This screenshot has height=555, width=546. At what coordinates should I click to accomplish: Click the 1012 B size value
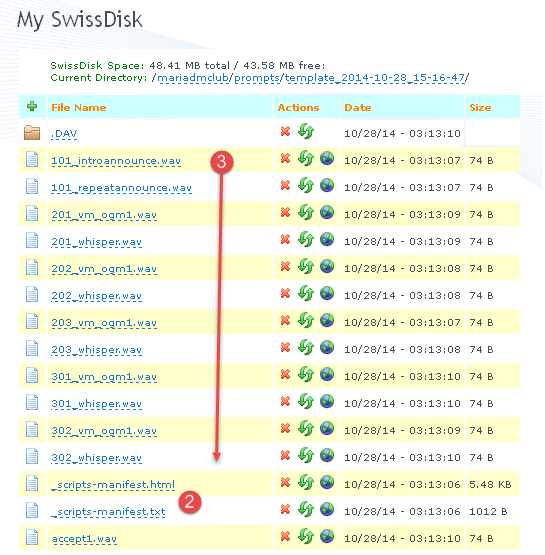[x=488, y=511]
